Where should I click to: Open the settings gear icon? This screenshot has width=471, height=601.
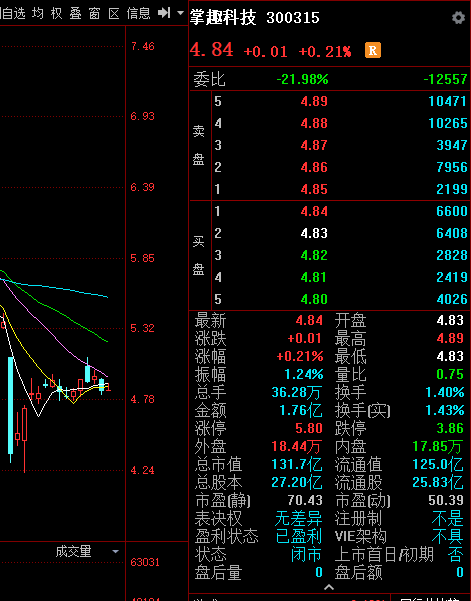pyautogui.click(x=458, y=18)
